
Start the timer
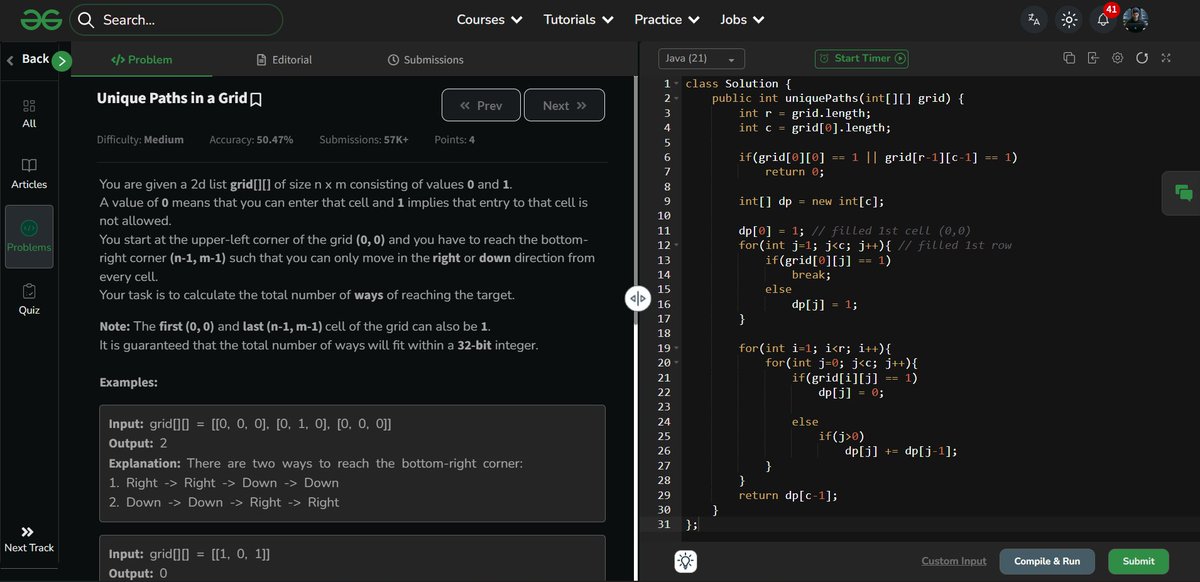tap(861, 58)
